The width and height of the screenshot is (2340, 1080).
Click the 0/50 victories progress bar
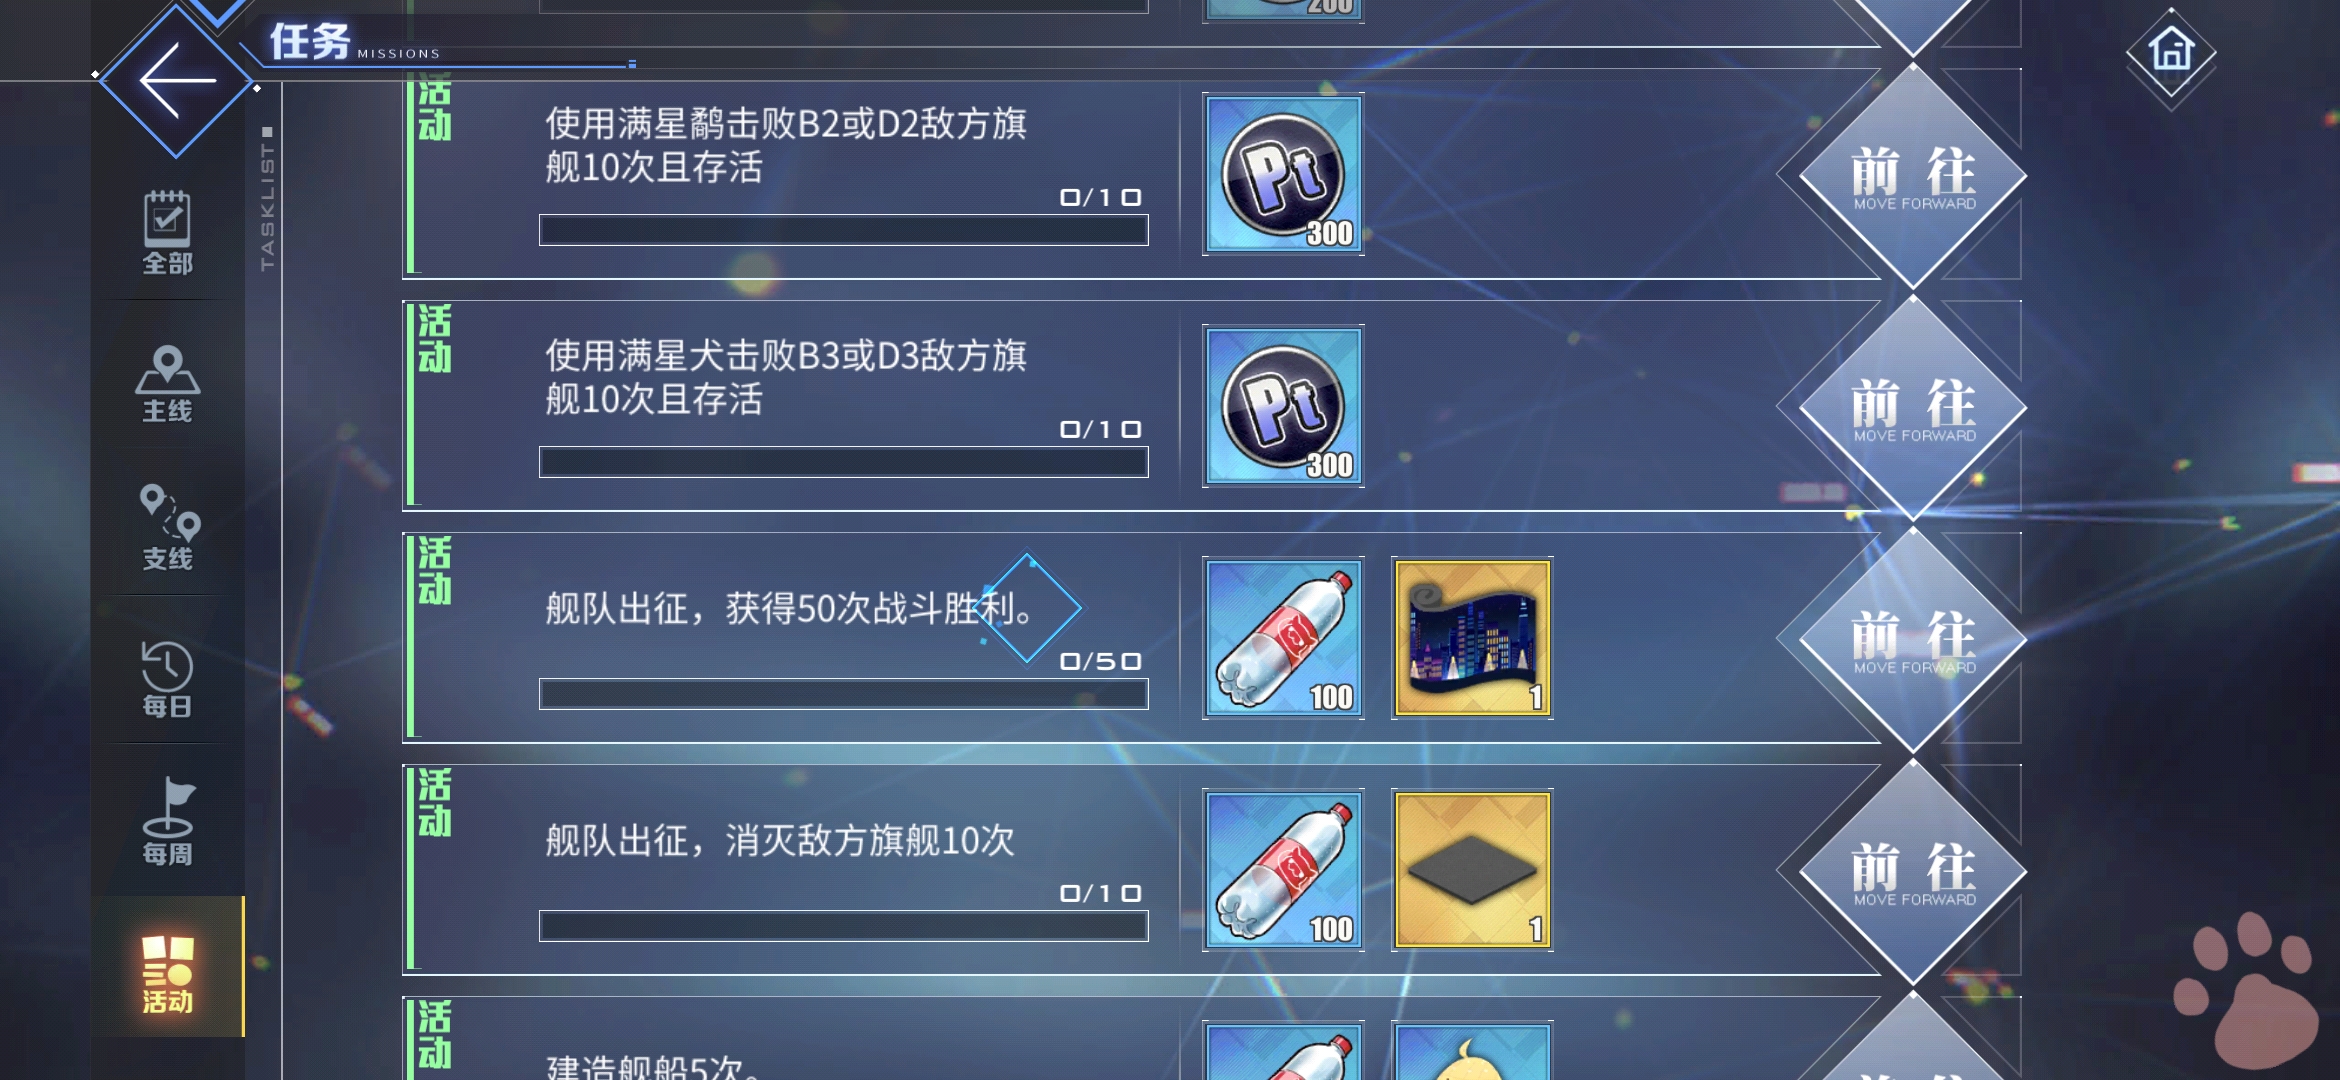(x=843, y=694)
